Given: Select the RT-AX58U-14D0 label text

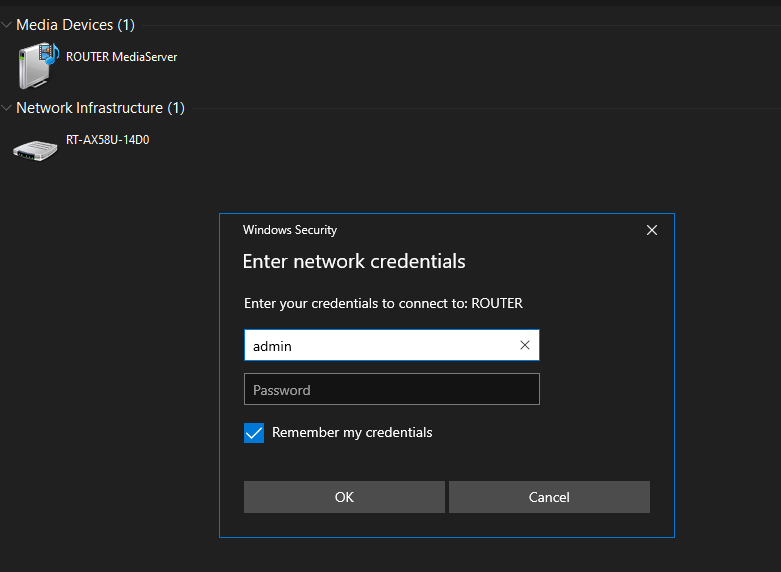Looking at the screenshot, I should [108, 140].
